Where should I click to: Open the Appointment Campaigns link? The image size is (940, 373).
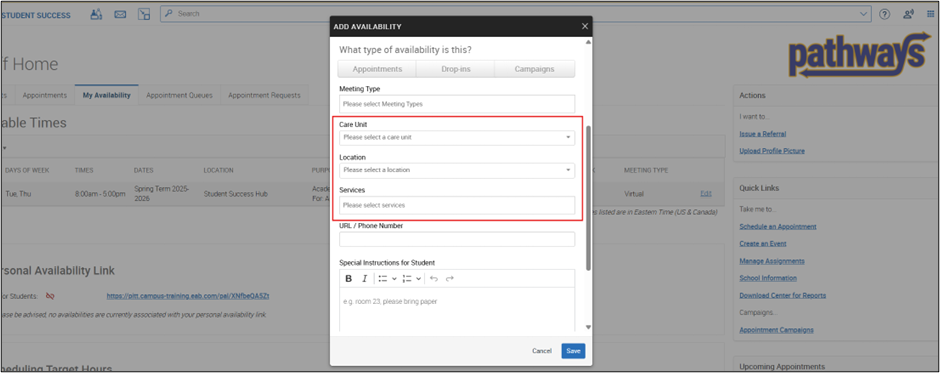pyautogui.click(x=776, y=330)
